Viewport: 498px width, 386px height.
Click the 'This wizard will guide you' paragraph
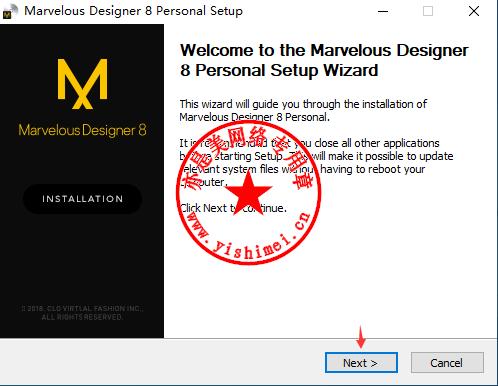[x=303, y=111]
